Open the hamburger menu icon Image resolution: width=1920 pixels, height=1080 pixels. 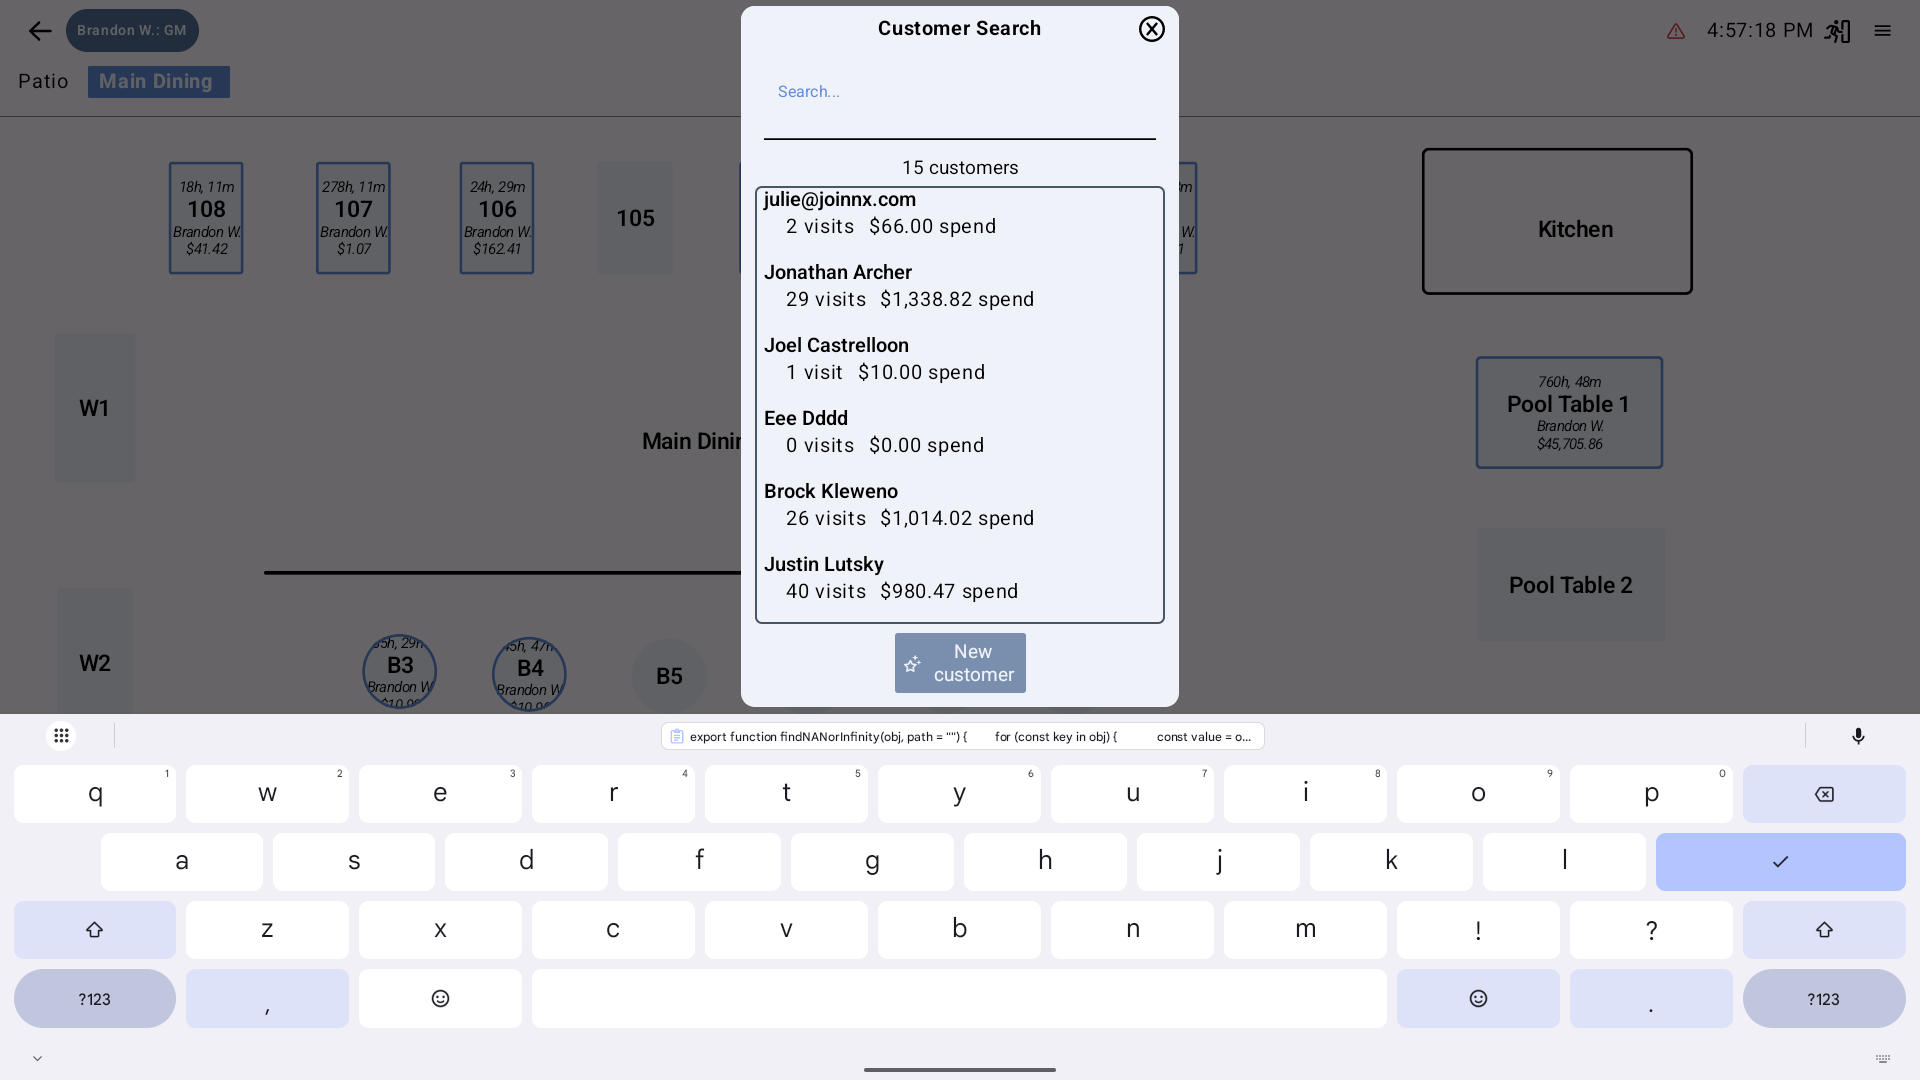(x=1882, y=31)
